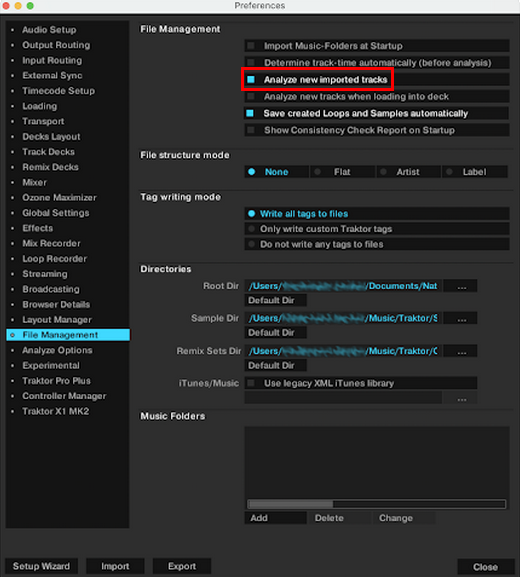The image size is (520, 577).
Task: Browse iTunes library path ellipsis button
Action: (x=461, y=398)
